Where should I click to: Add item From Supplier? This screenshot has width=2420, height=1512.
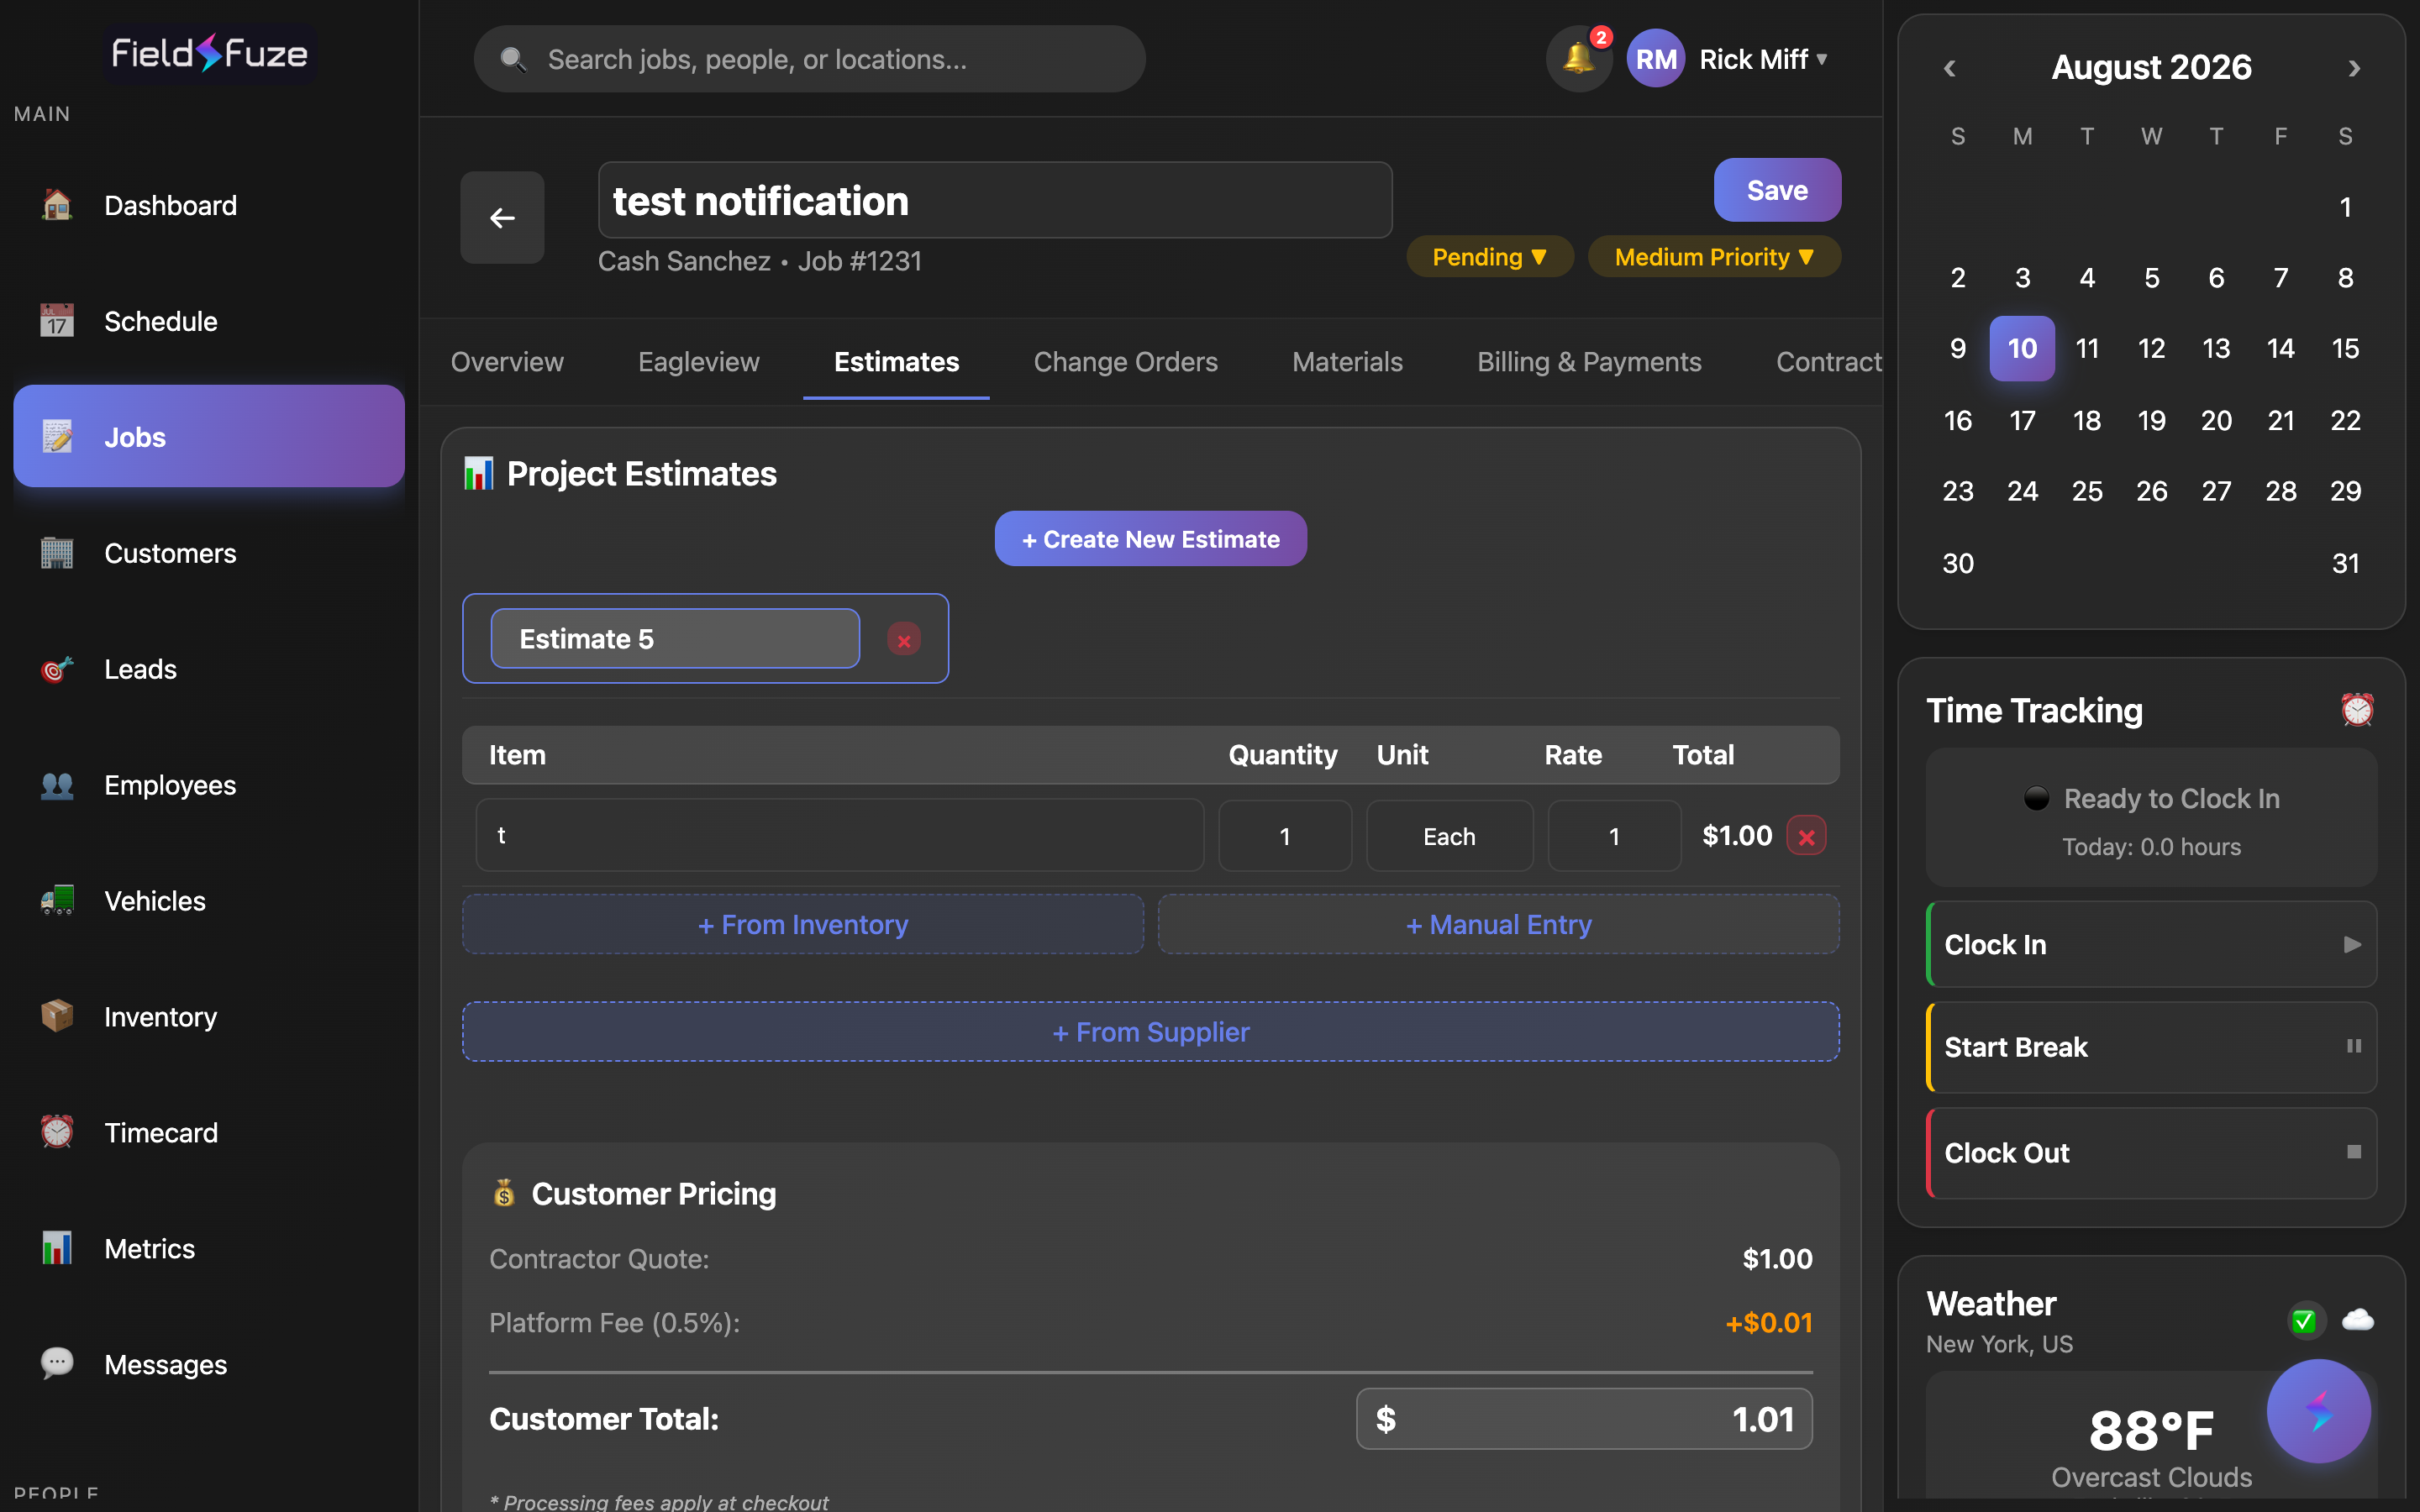tap(1150, 1032)
